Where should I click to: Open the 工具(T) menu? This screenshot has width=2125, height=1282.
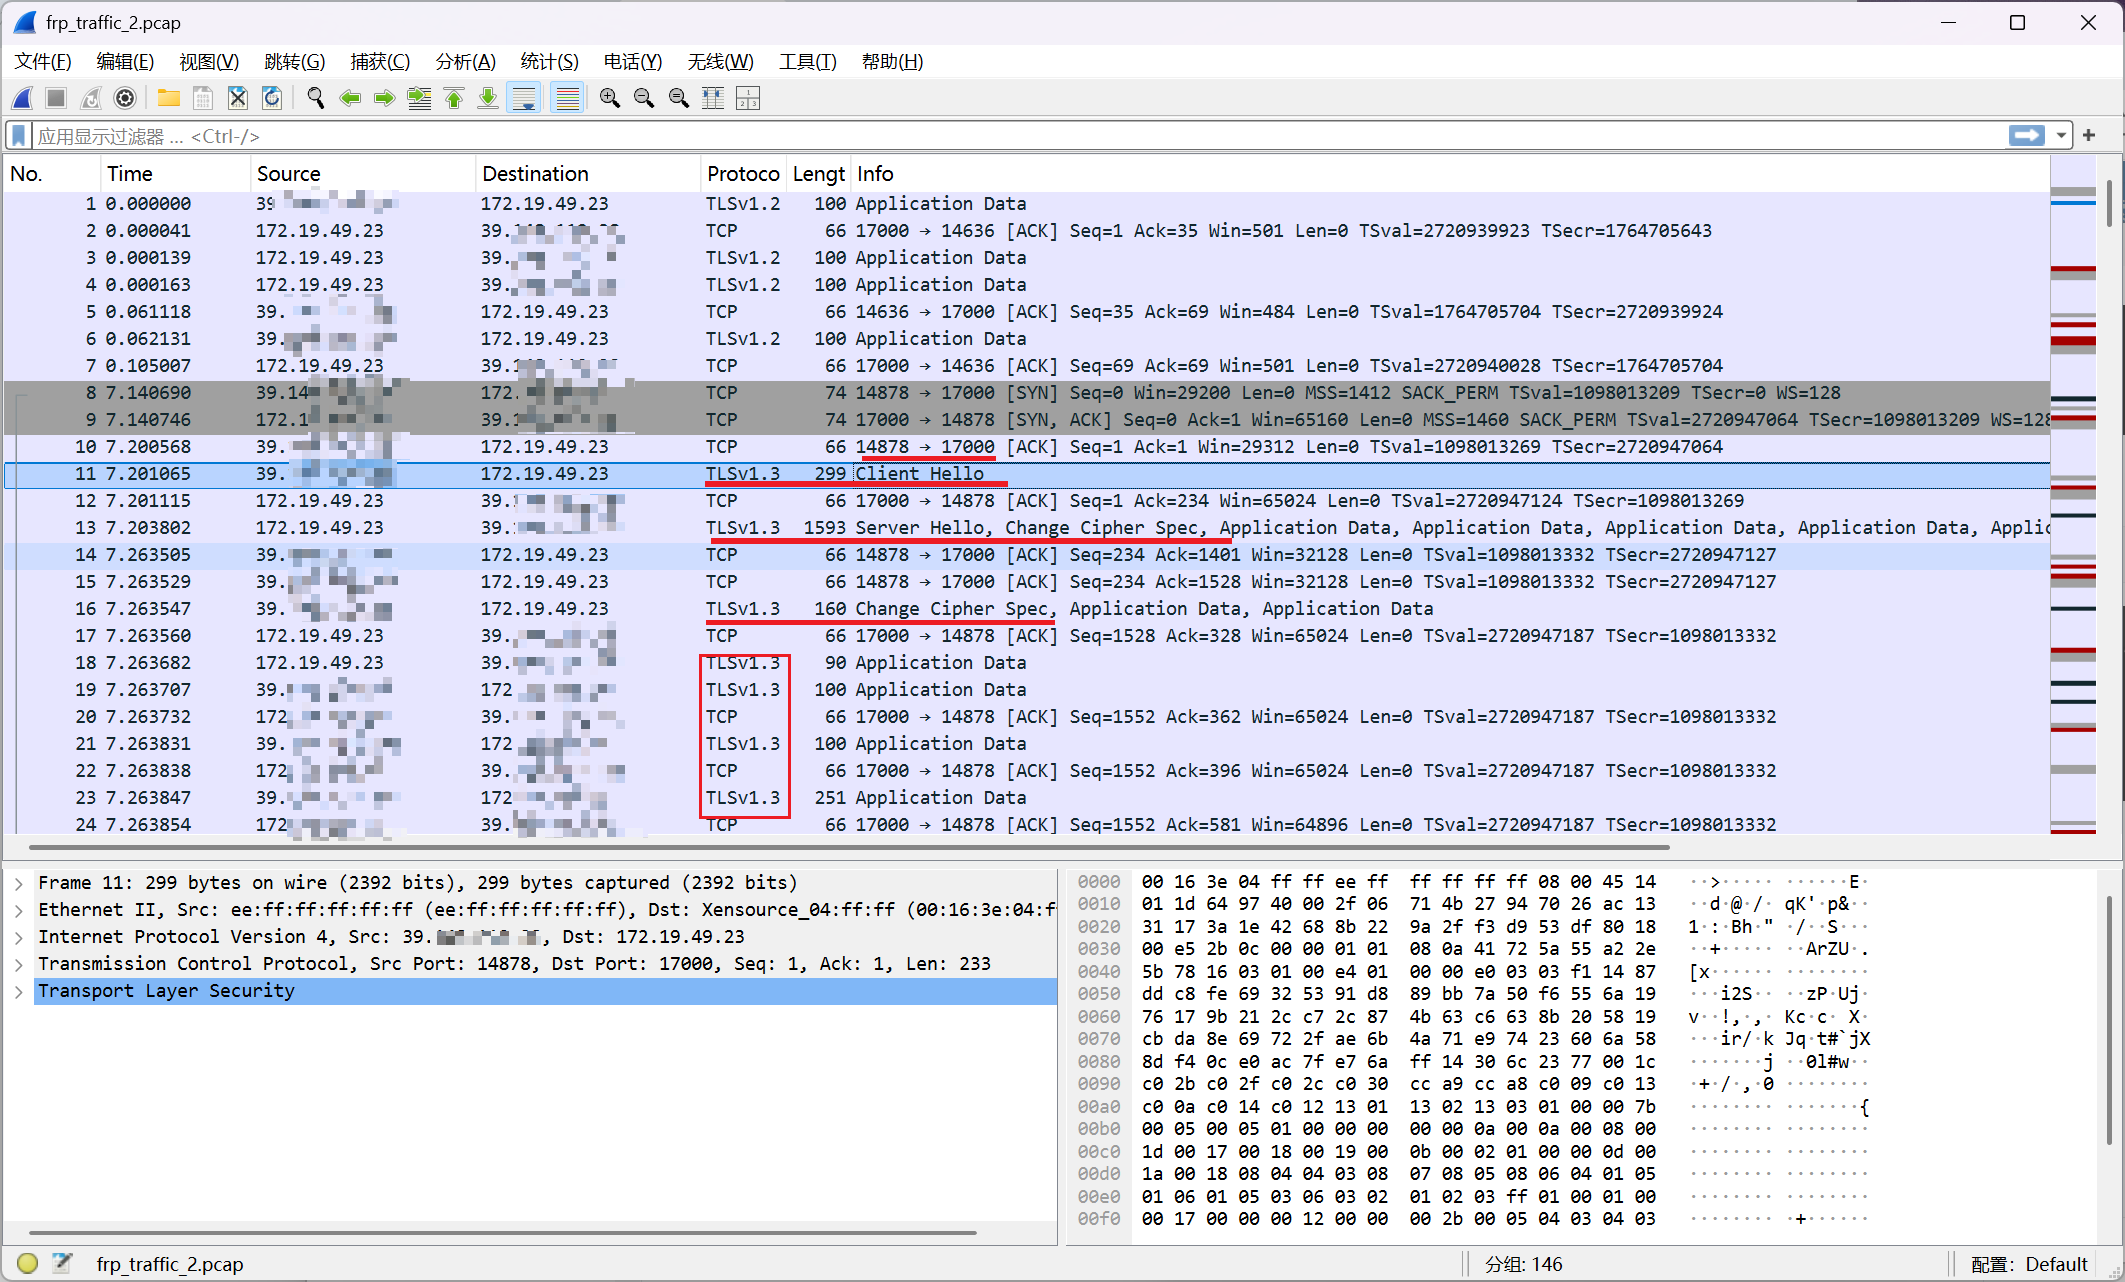(808, 62)
